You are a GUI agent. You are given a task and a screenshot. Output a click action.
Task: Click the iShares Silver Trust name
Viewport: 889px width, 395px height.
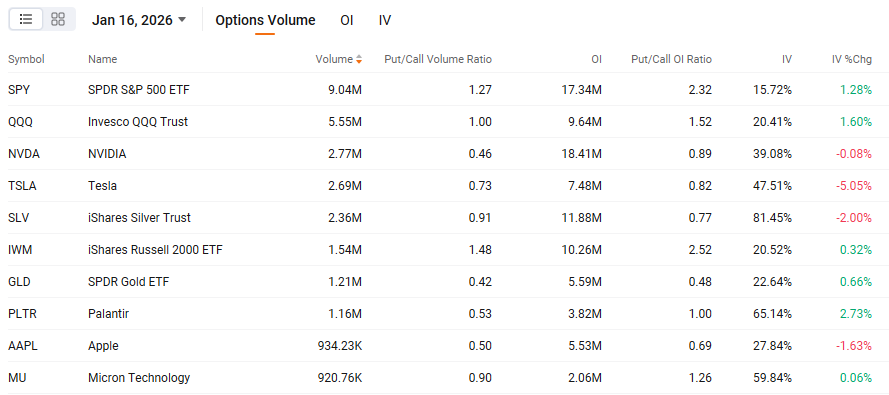(139, 218)
